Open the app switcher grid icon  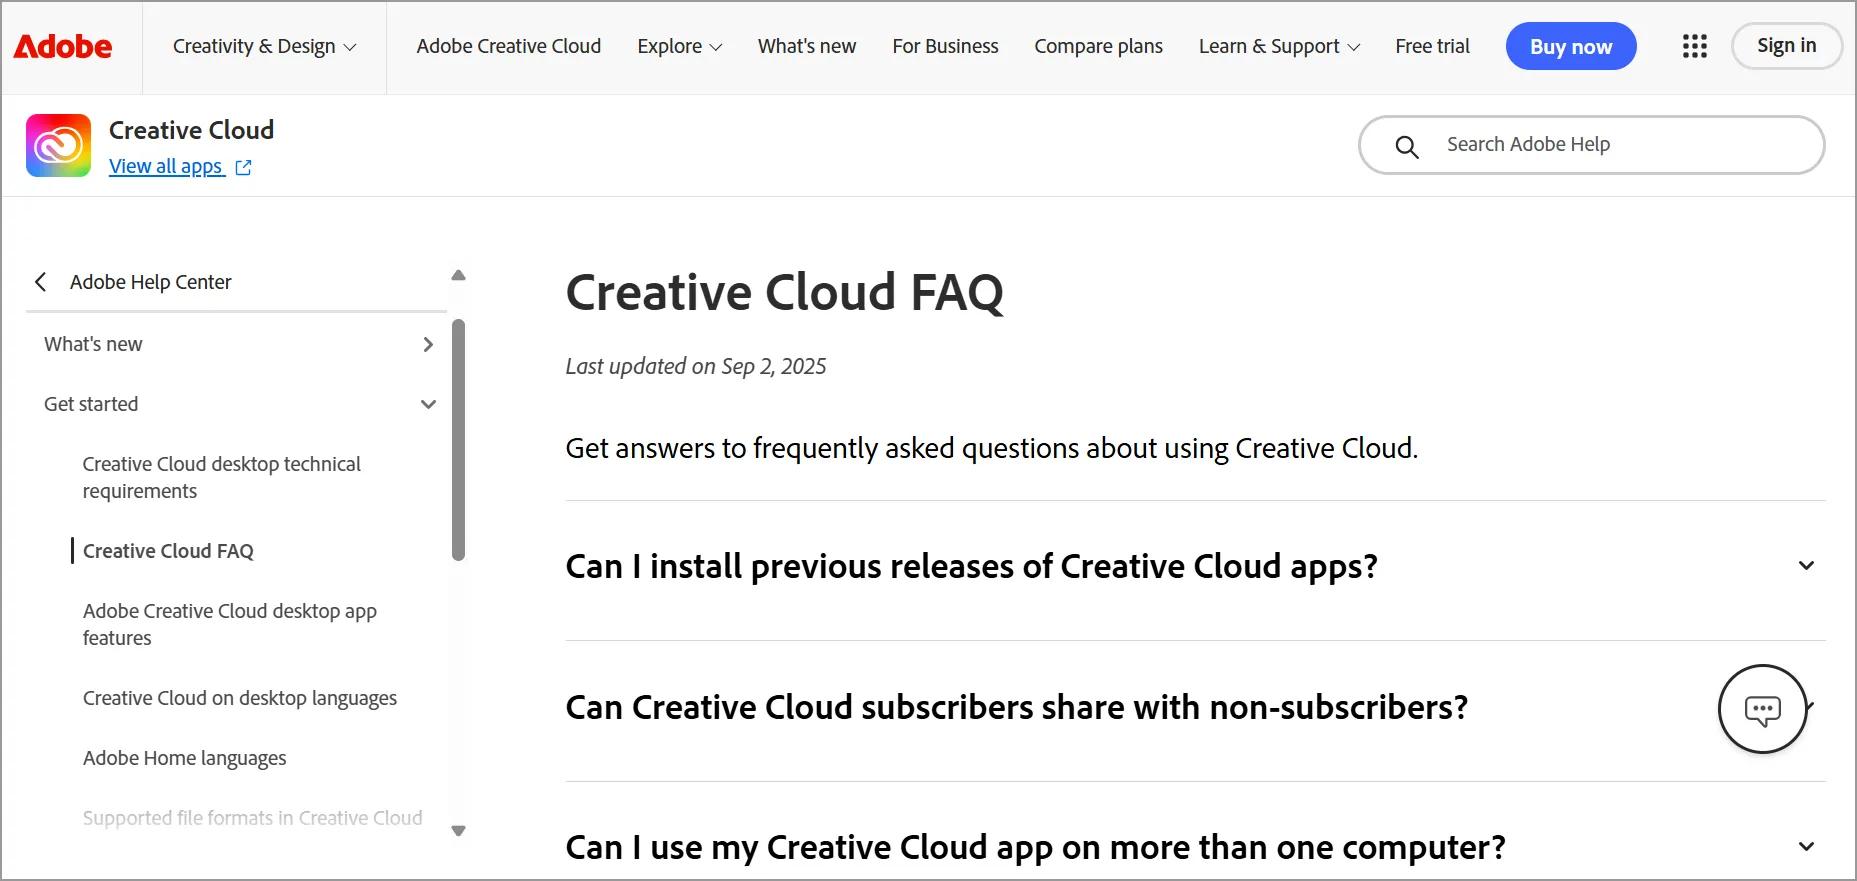click(x=1694, y=46)
